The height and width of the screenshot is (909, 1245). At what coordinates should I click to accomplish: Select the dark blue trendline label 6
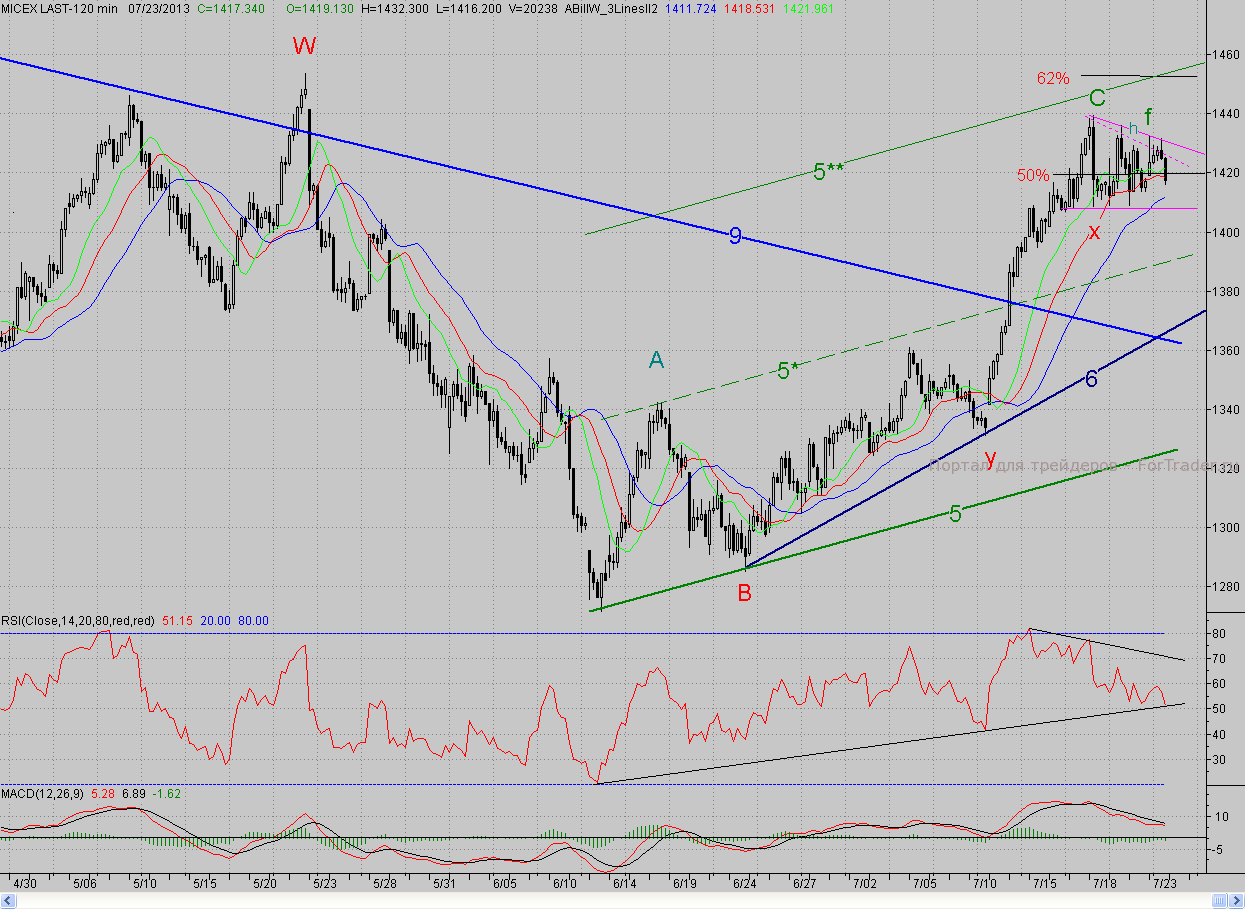click(1092, 379)
